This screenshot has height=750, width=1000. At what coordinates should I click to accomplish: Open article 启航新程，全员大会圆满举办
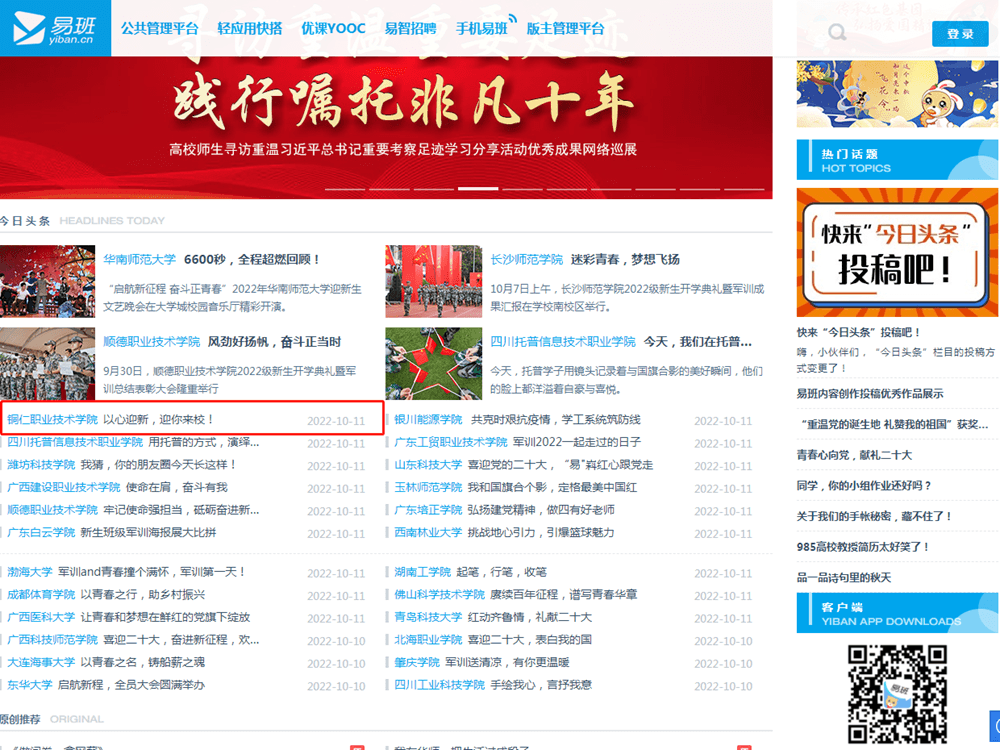(131, 685)
